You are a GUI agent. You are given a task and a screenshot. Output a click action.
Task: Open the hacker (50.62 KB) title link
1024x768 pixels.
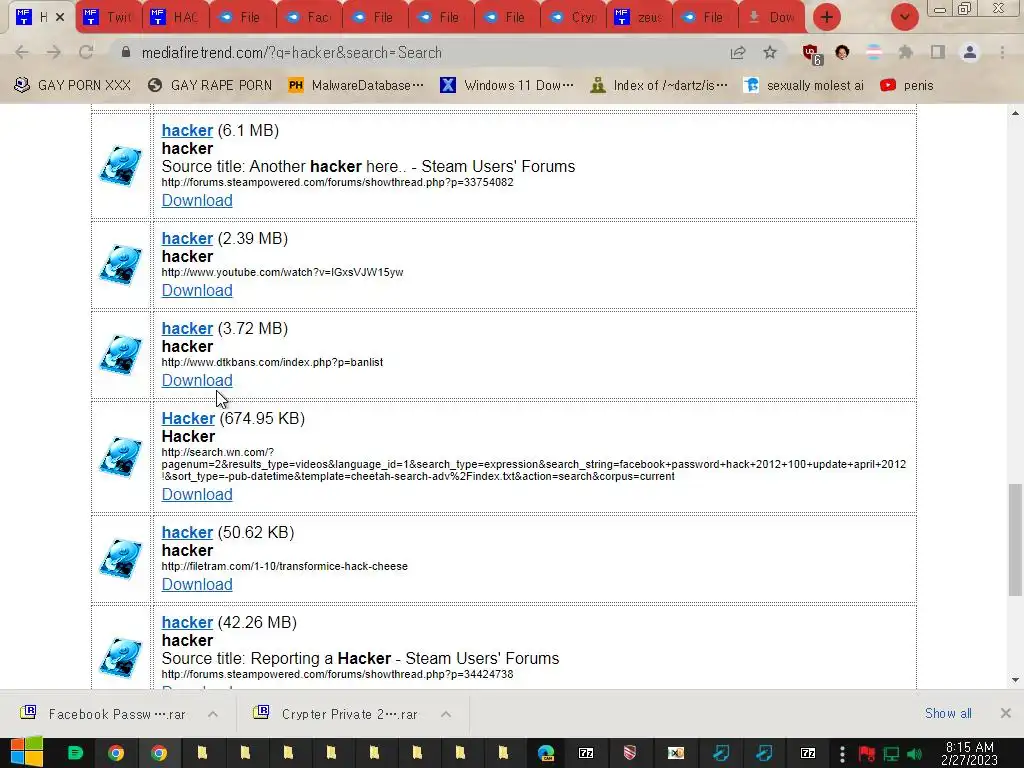(187, 532)
